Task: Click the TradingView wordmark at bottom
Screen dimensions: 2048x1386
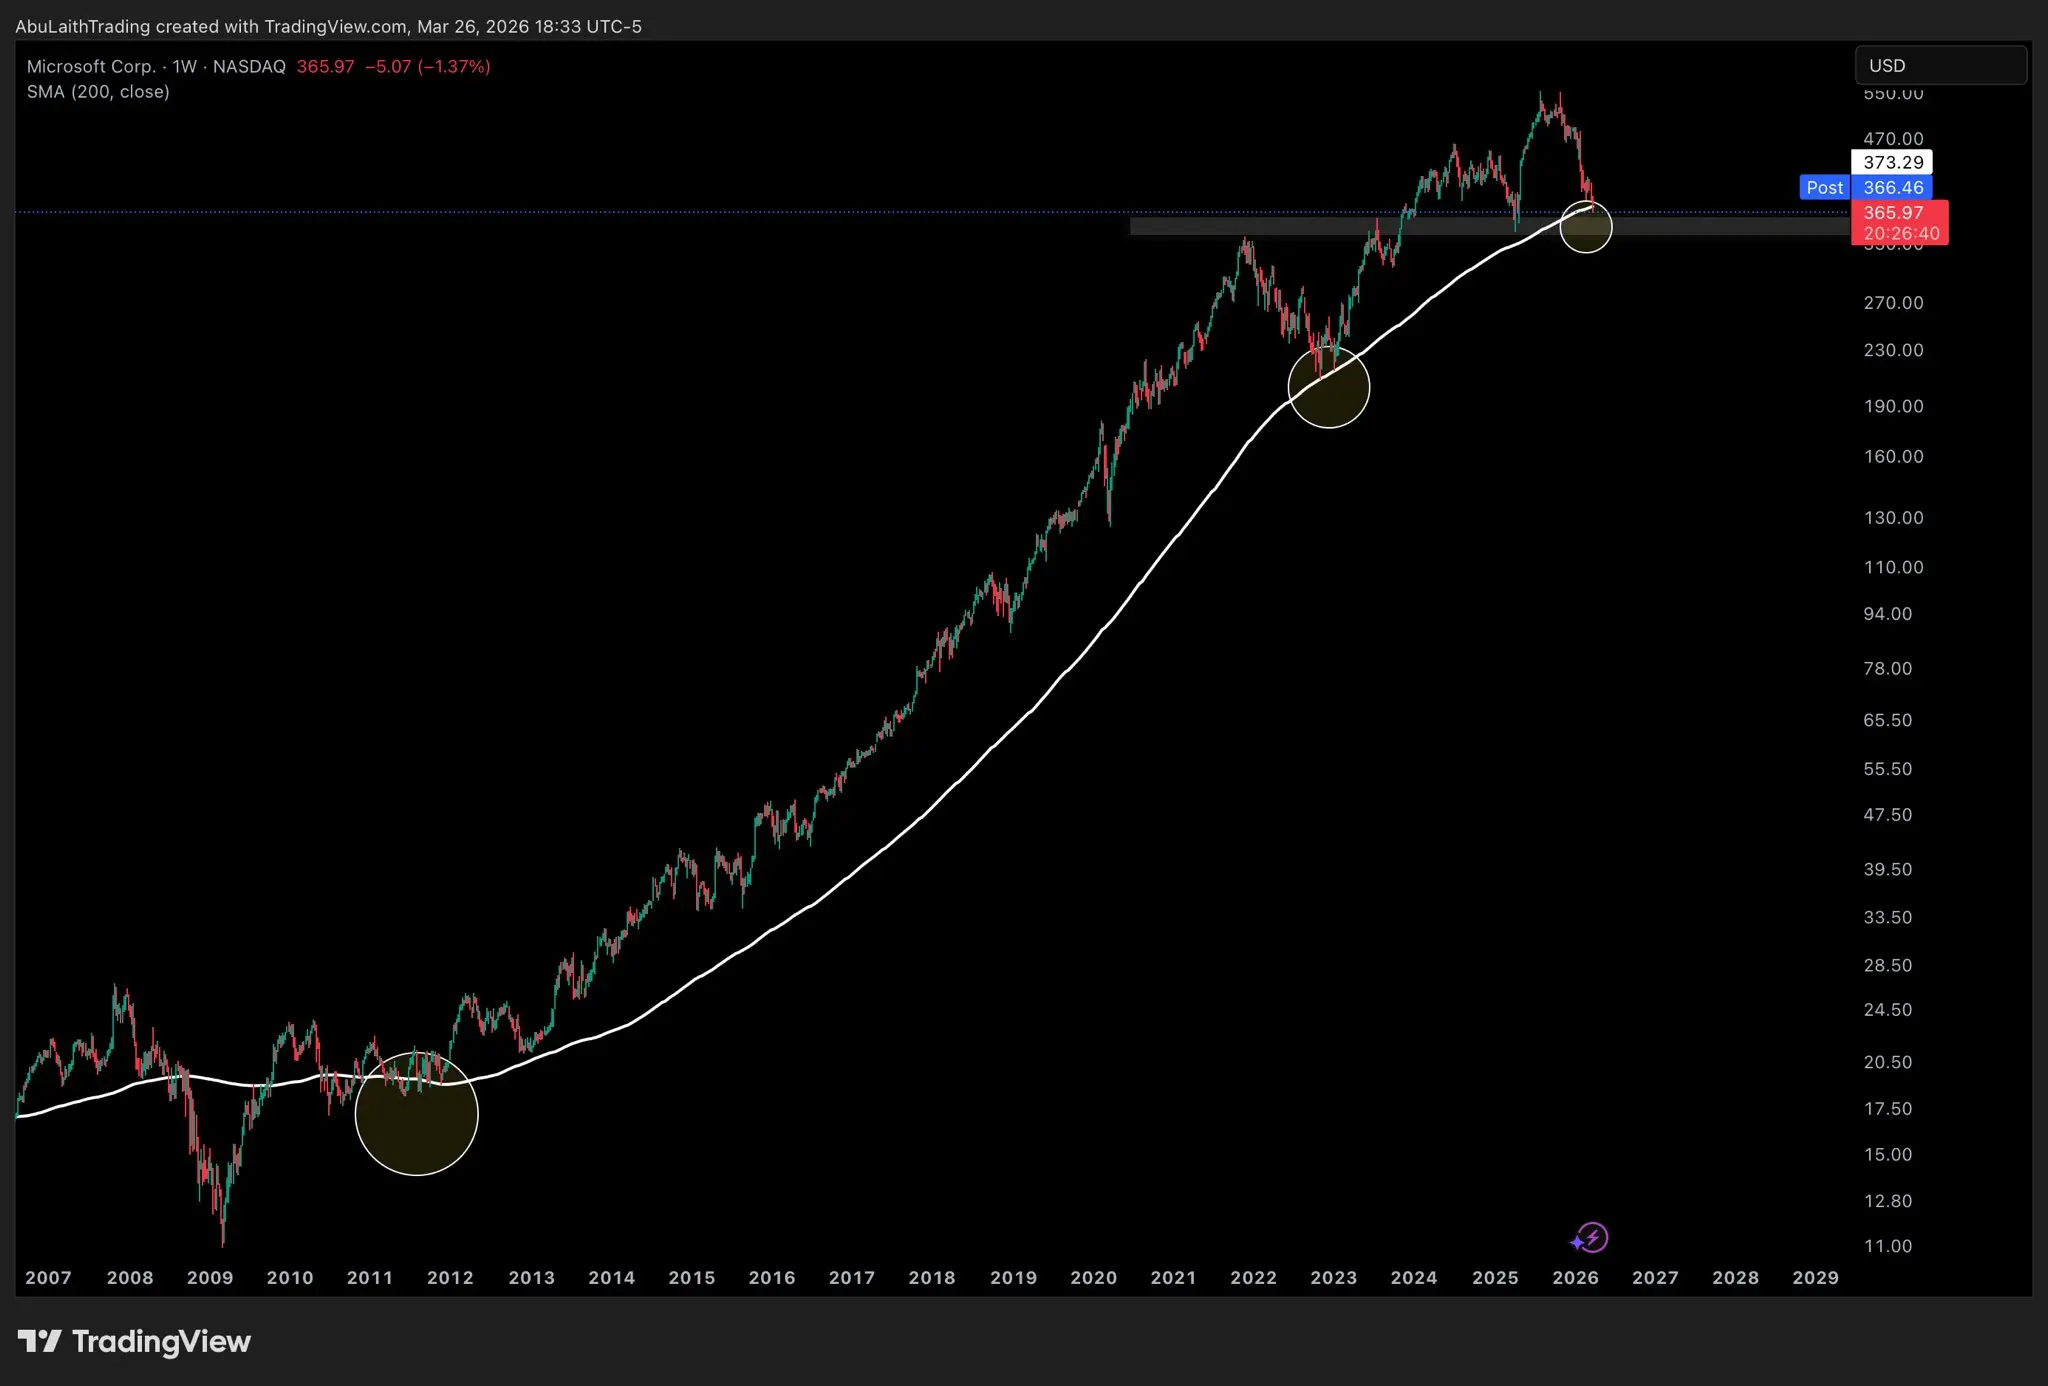Action: click(x=161, y=1341)
